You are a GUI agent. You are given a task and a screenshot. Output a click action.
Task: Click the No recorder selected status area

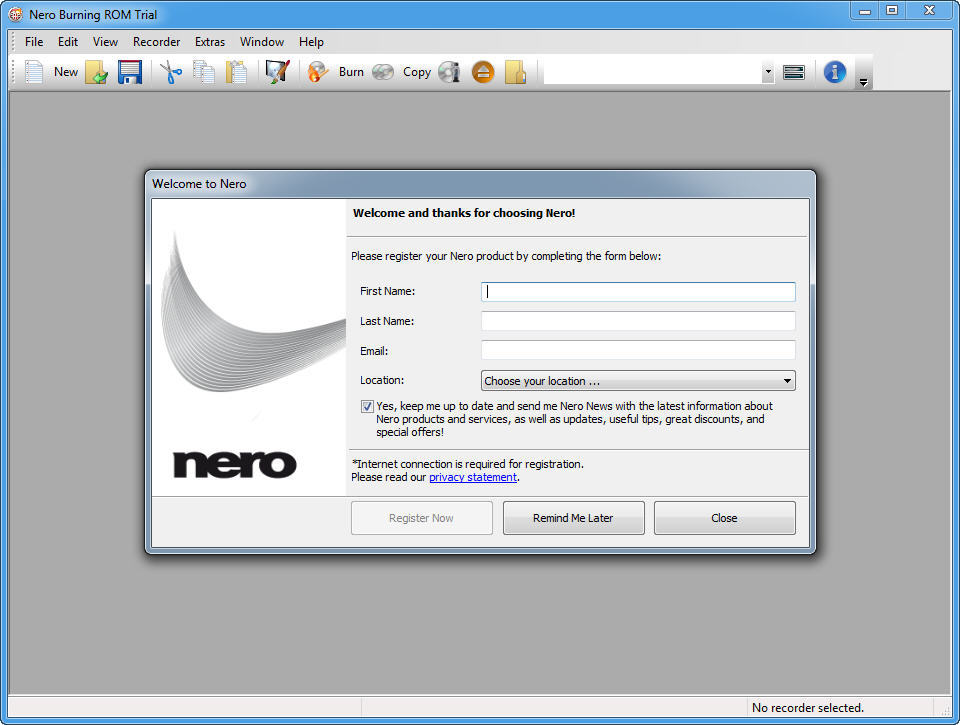(x=807, y=707)
